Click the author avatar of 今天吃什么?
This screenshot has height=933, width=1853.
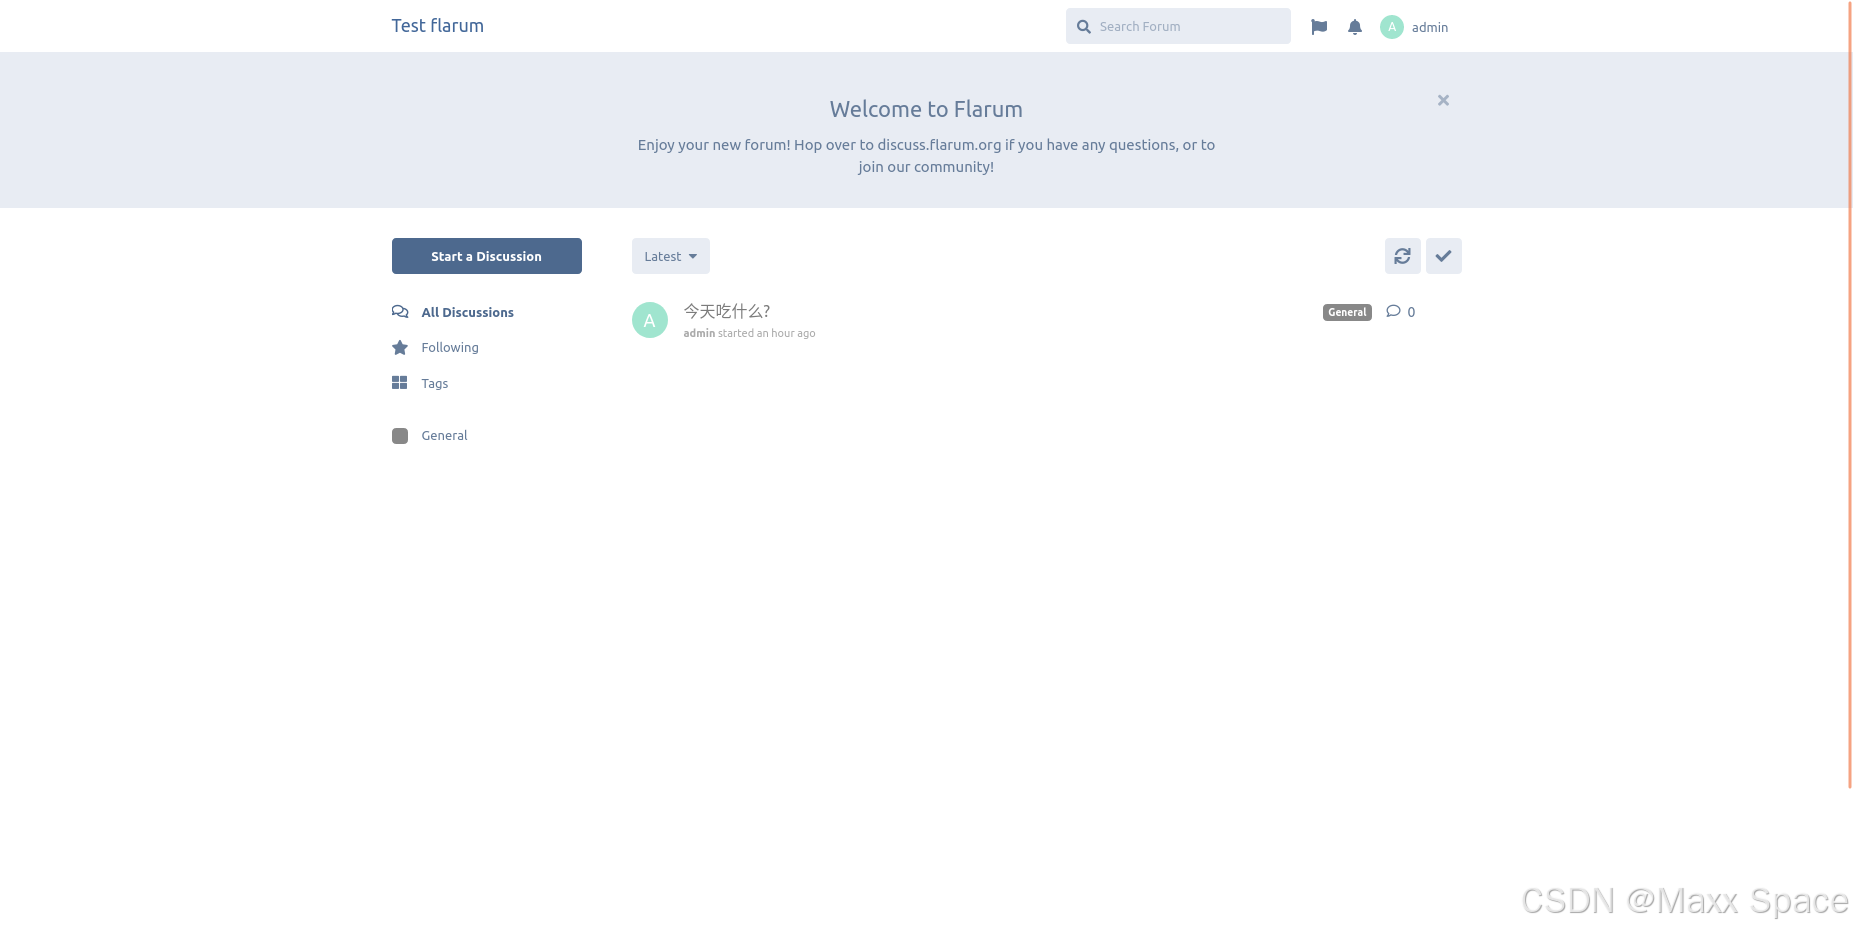650,320
